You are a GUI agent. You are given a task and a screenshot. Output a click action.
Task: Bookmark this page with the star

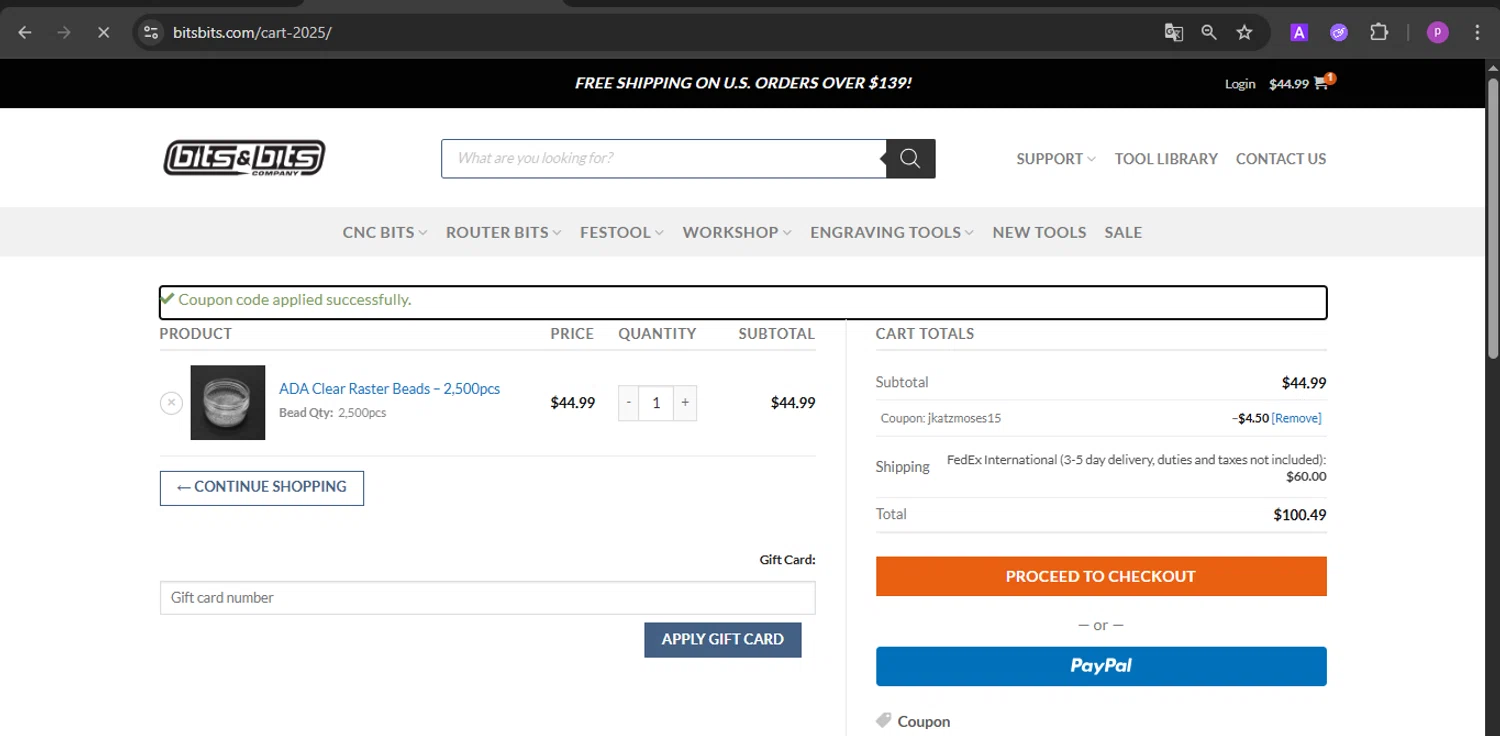(1244, 32)
